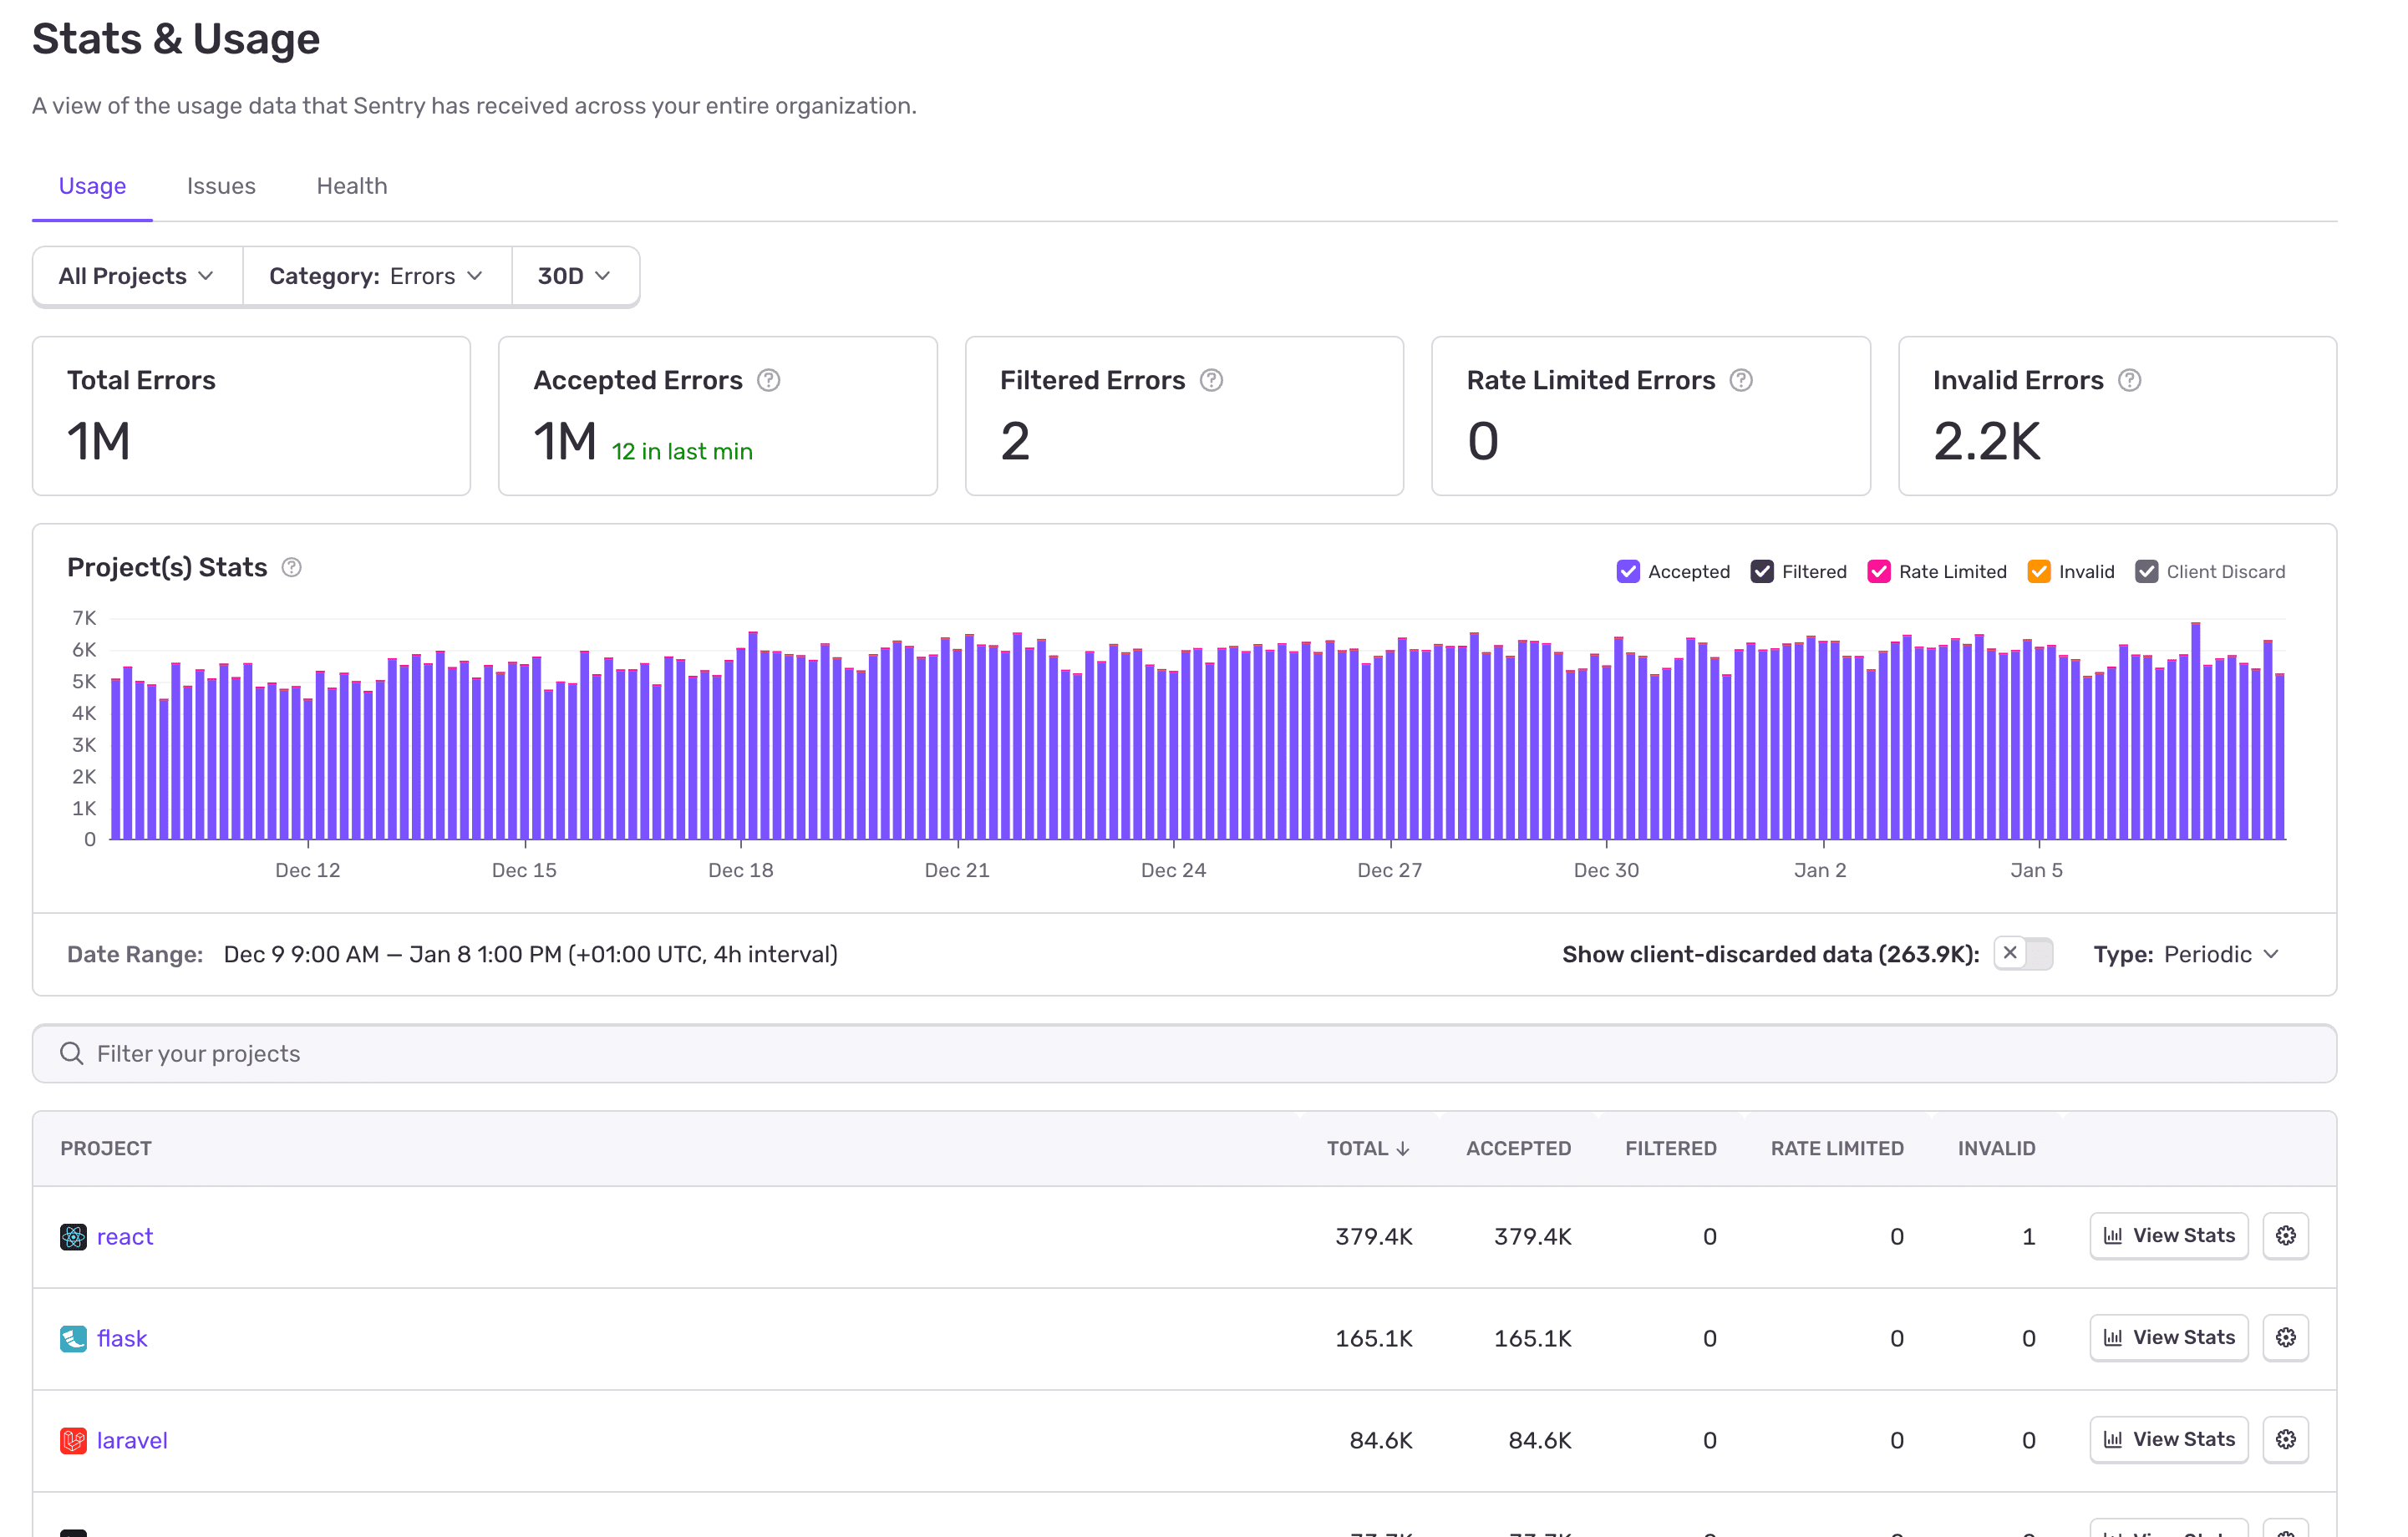Toggle the Total column sort arrow
Image resolution: width=2408 pixels, height=1537 pixels.
pyautogui.click(x=1404, y=1148)
